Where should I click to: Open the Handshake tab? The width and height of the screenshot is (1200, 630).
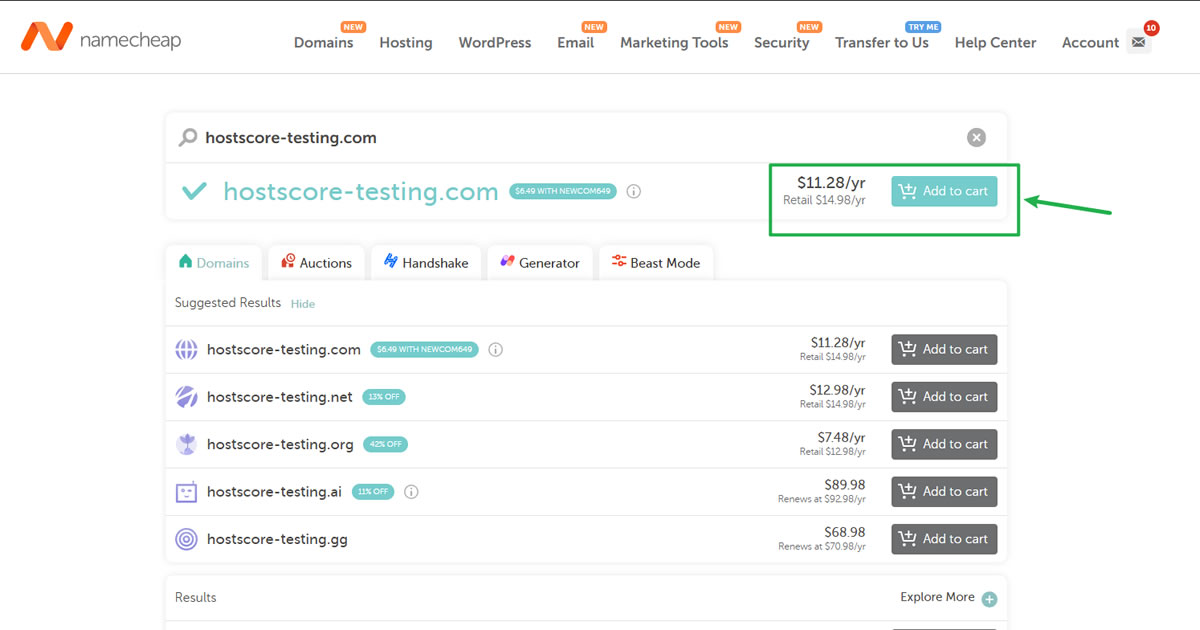(426, 263)
